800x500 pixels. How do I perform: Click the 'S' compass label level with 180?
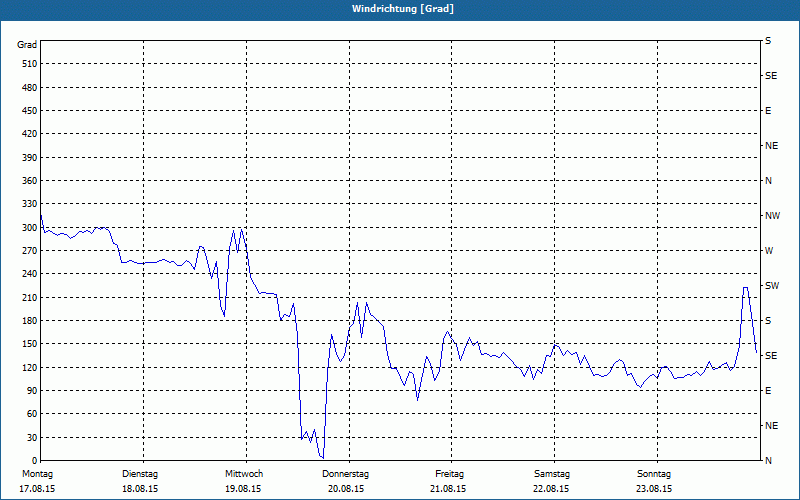(x=768, y=321)
